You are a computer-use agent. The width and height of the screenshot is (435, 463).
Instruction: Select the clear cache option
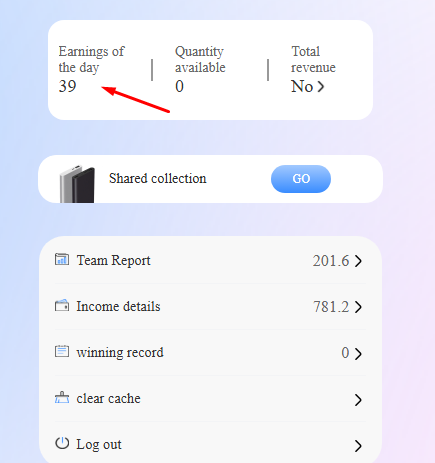click(210, 398)
